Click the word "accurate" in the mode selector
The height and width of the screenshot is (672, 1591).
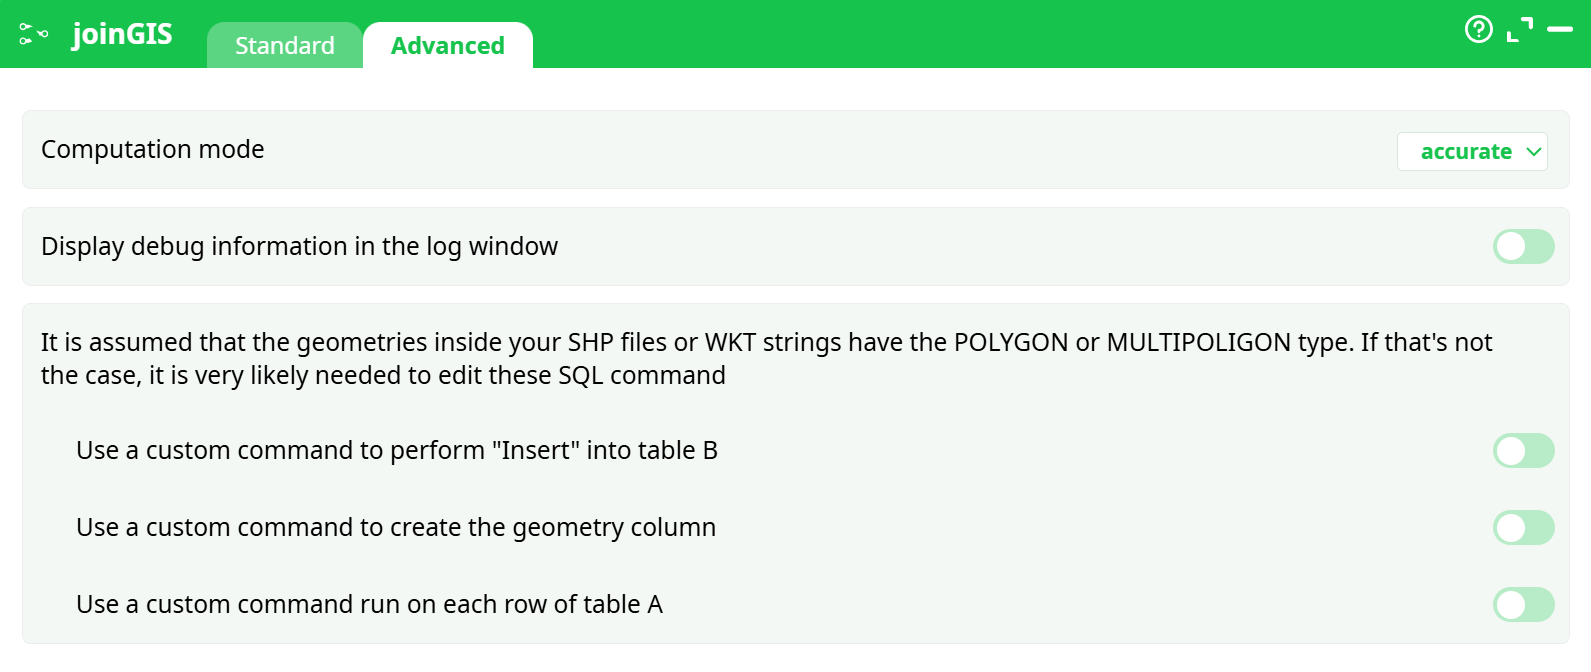1465,152
